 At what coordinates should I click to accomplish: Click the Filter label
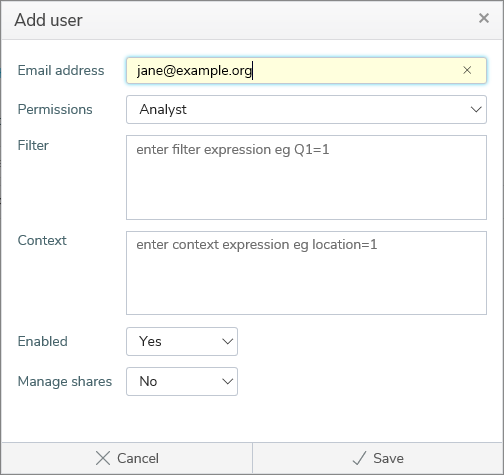(33, 145)
